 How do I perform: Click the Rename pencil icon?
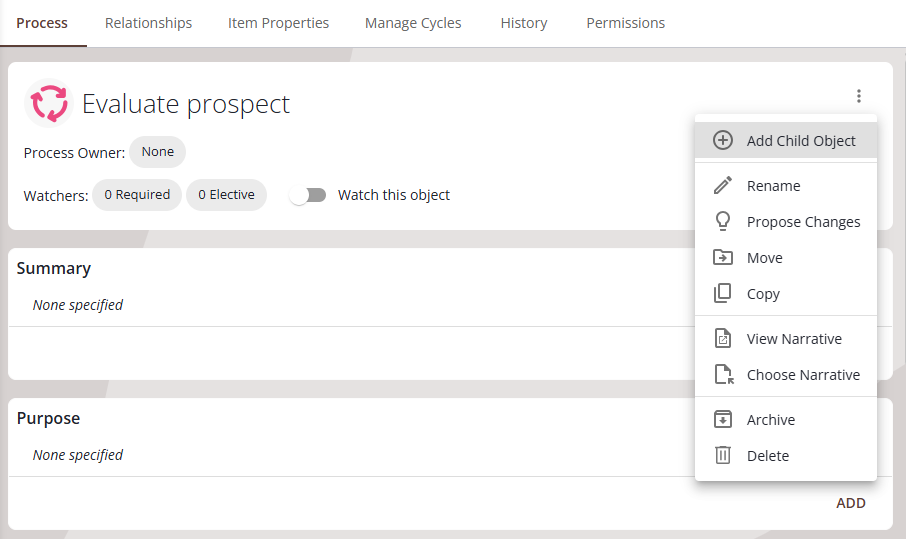click(x=723, y=186)
